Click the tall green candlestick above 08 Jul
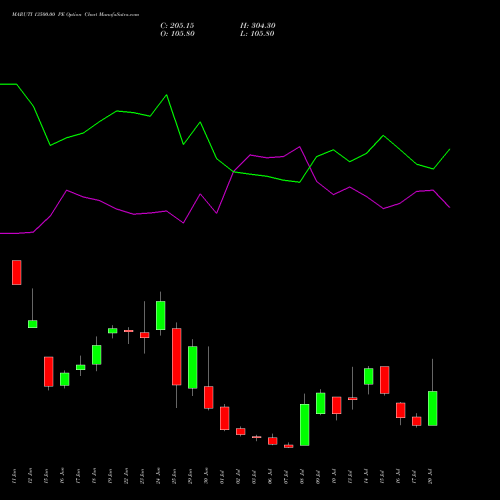500x500 pixels. (305, 425)
